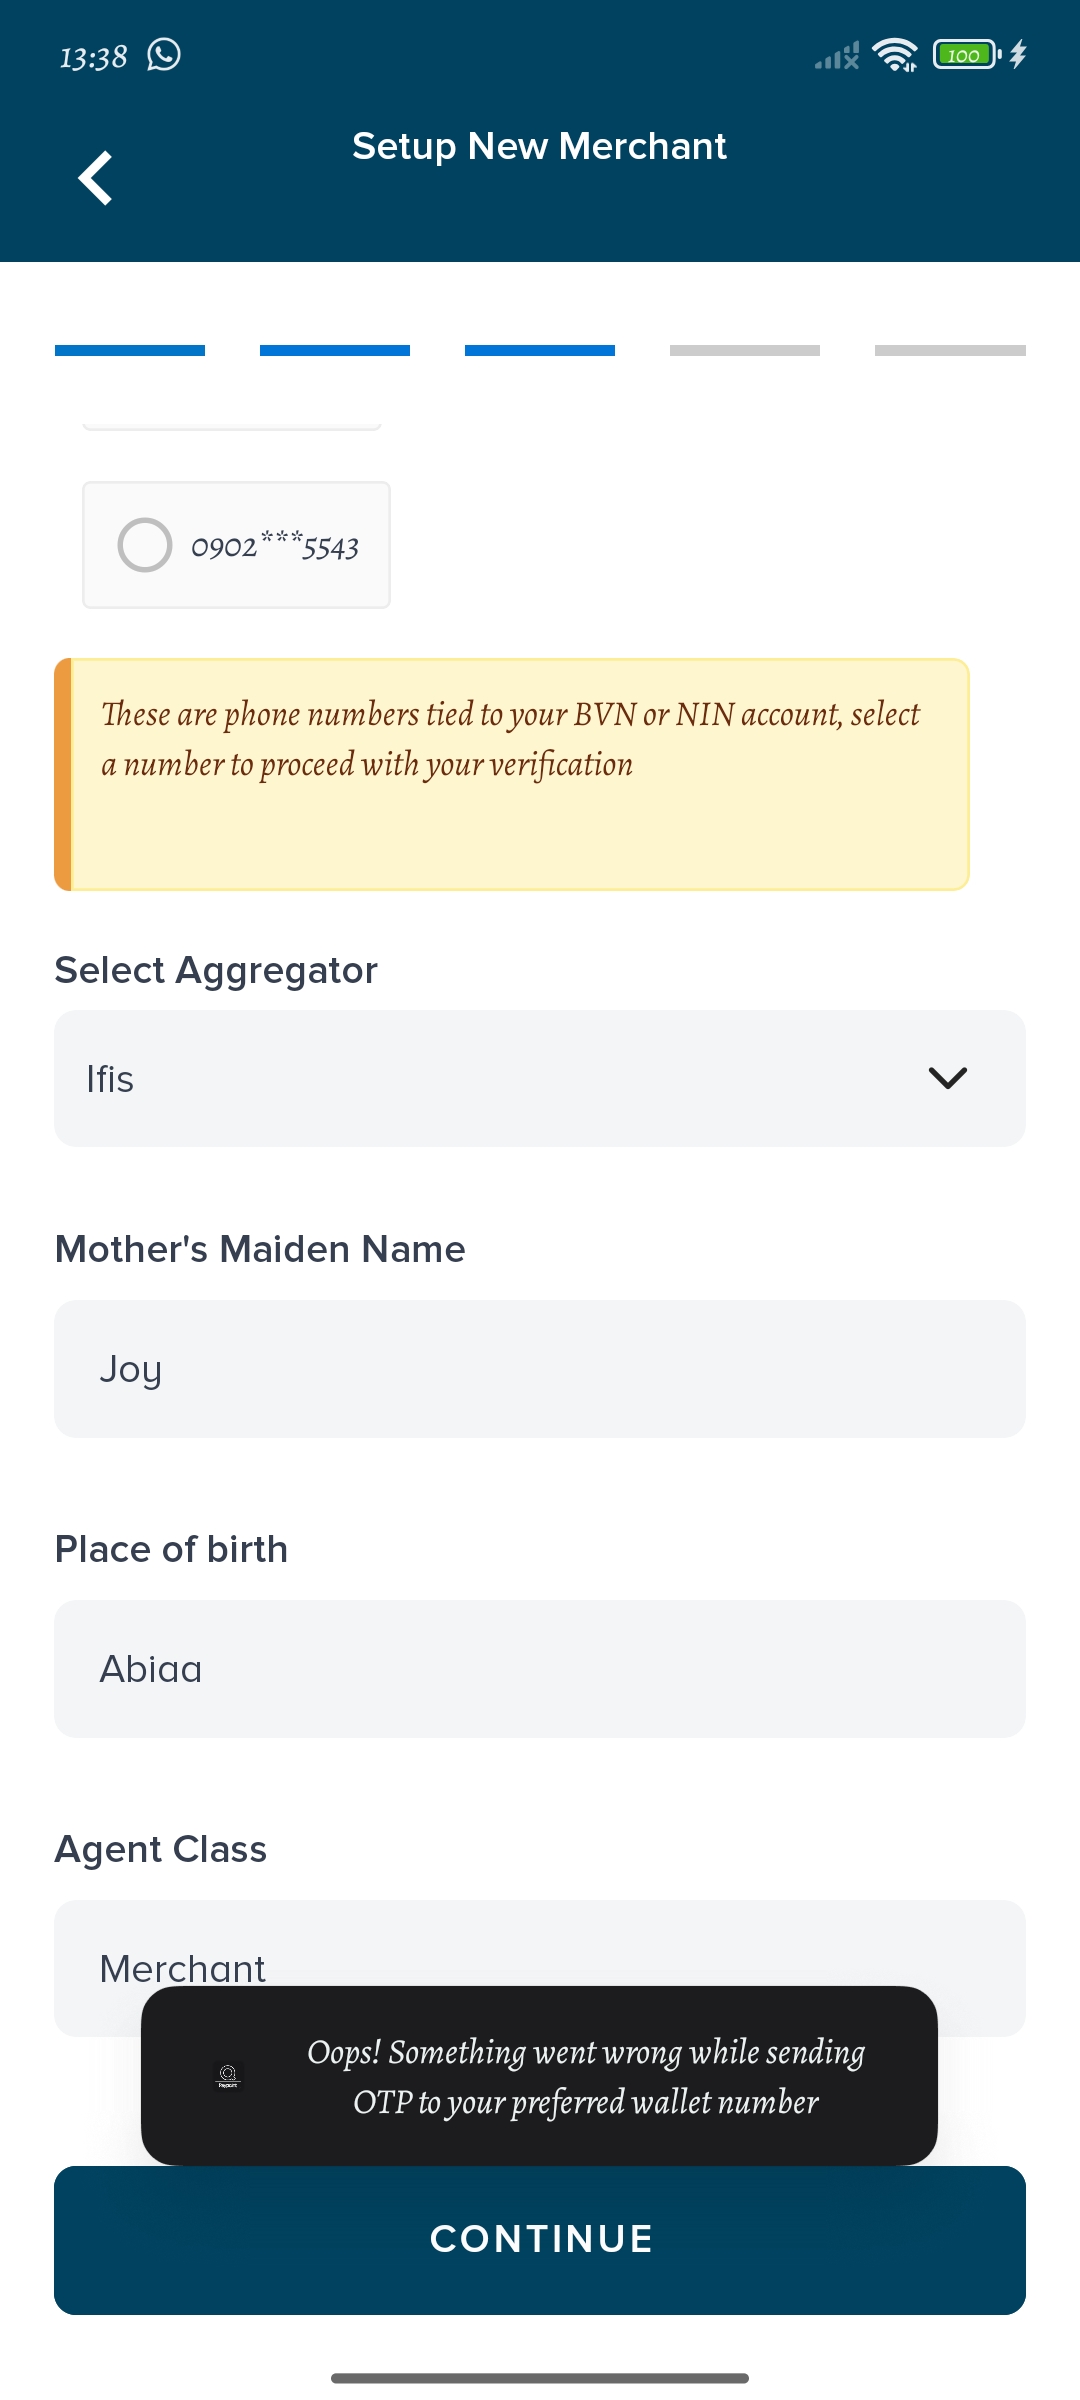
Task: Jump to the second progress step
Action: pos(335,351)
